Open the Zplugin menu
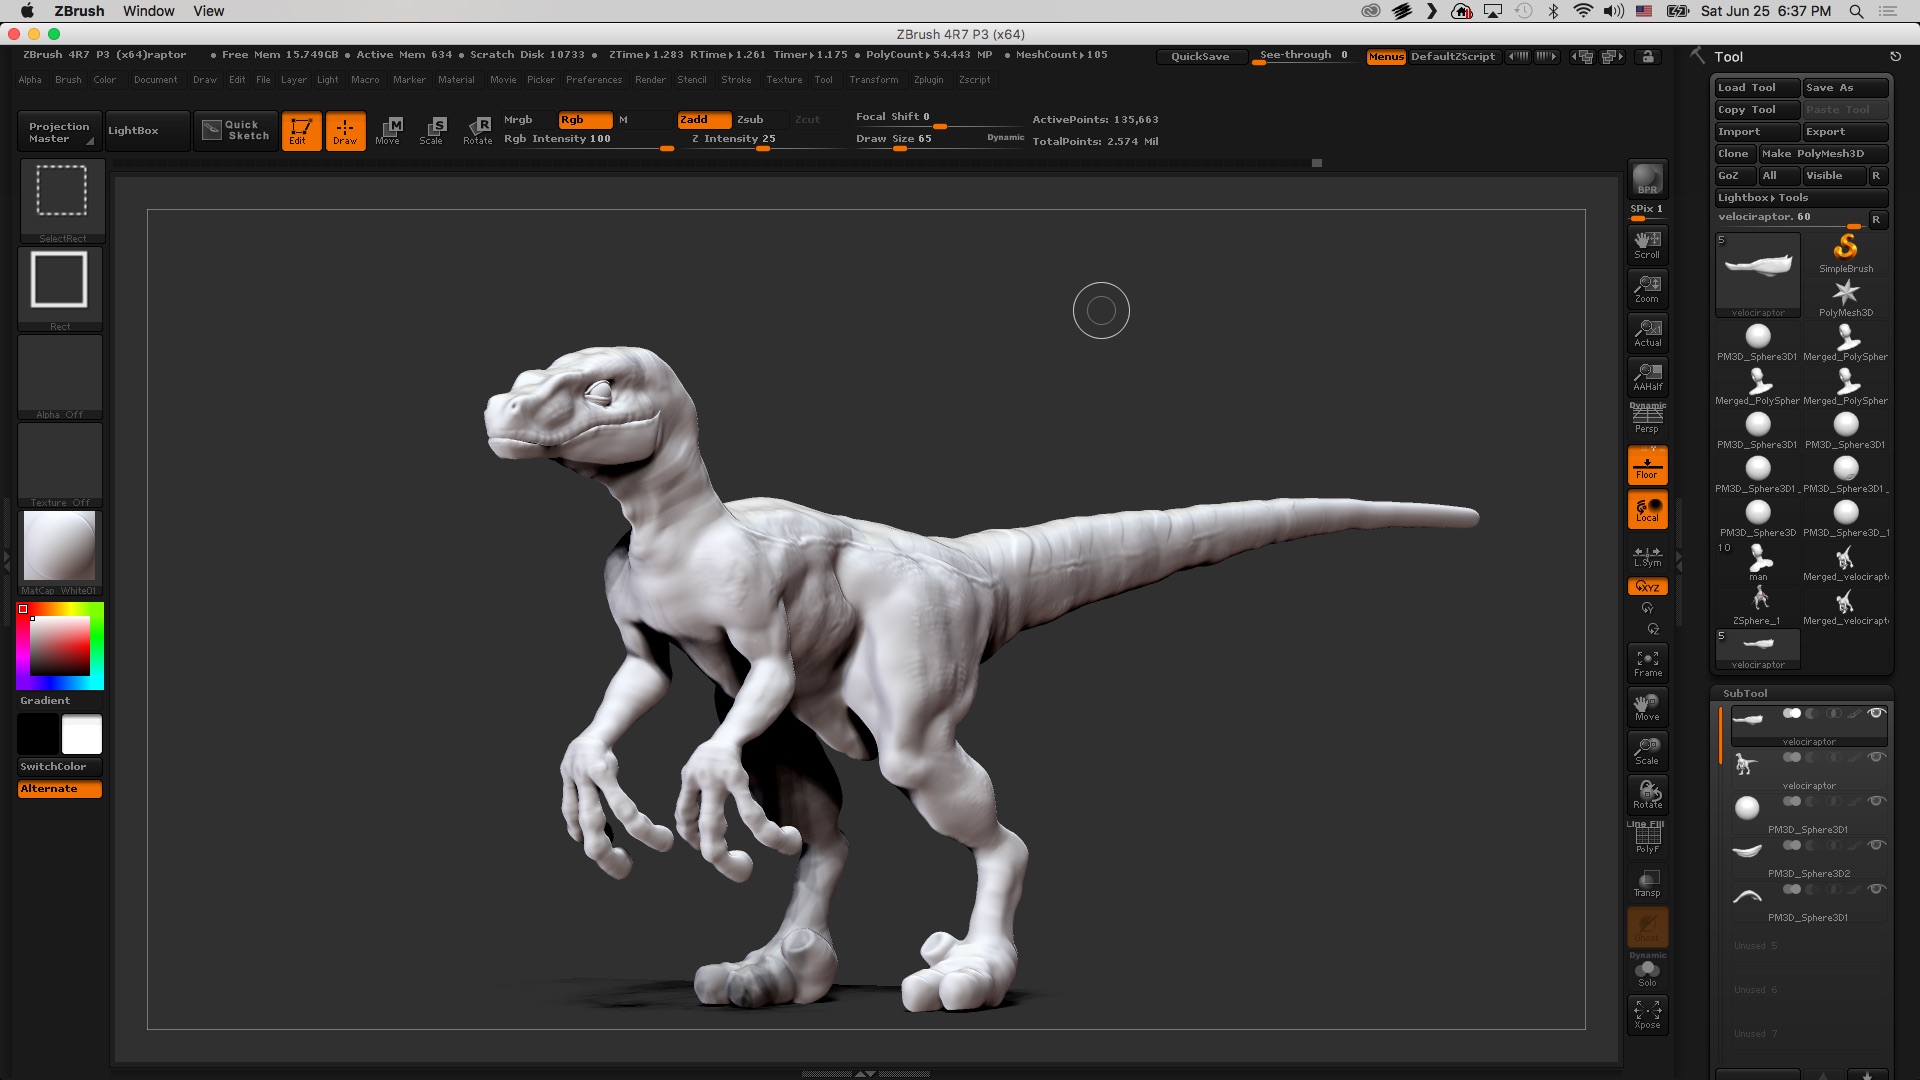 928,80
